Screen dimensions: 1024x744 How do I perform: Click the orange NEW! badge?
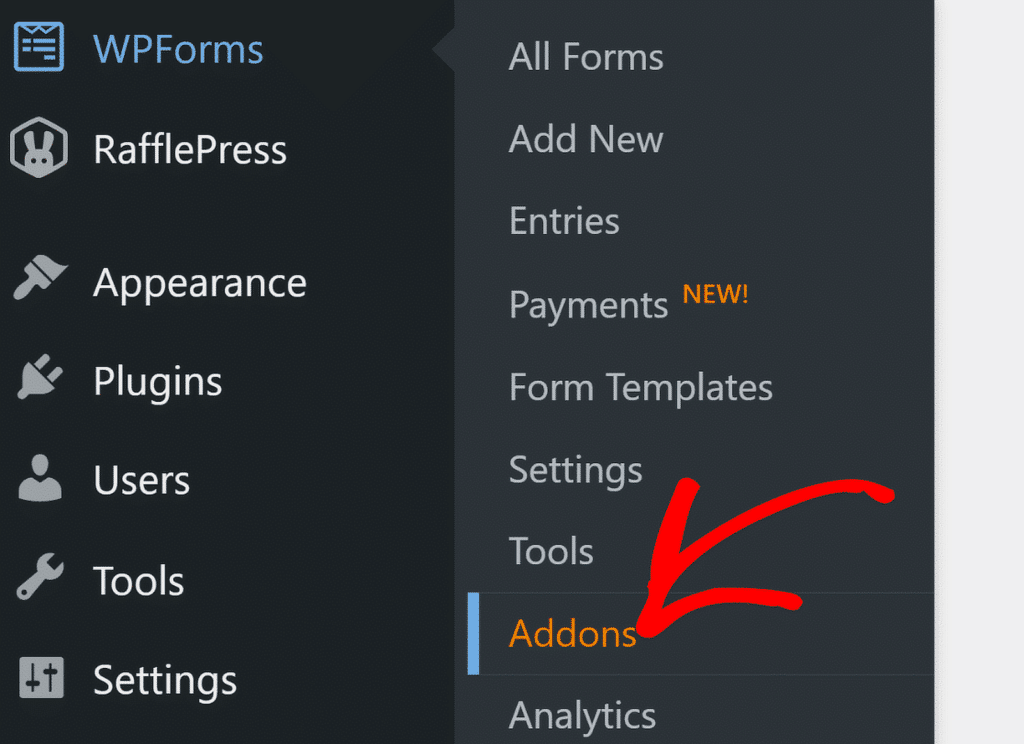[716, 295]
